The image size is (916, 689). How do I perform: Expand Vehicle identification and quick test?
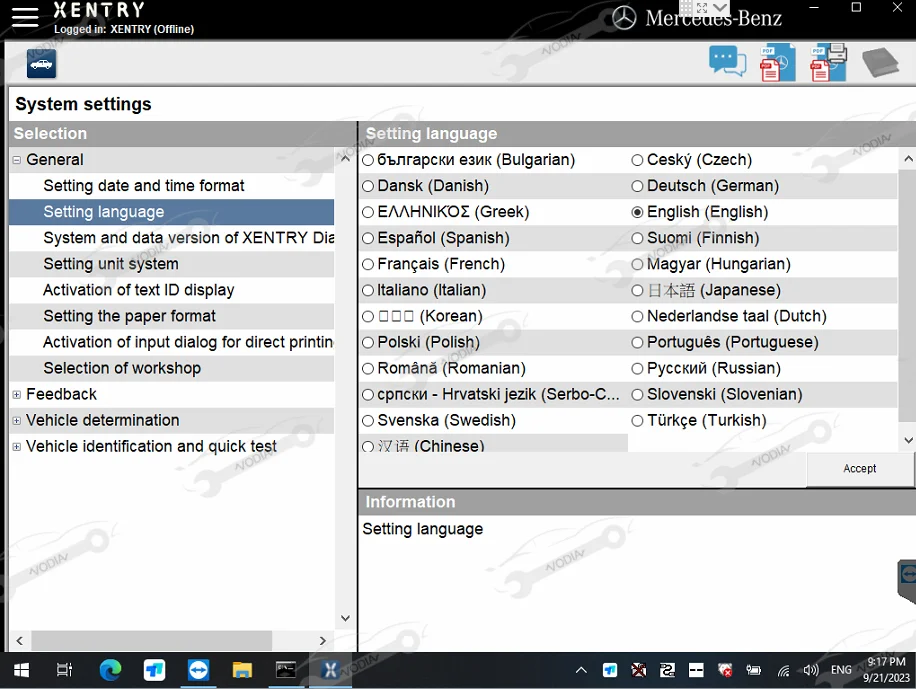(17, 446)
